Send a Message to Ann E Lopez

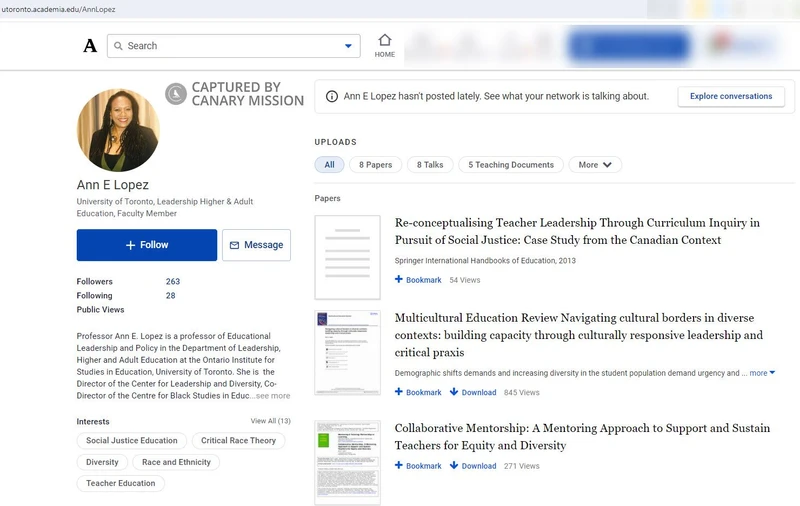(256, 245)
